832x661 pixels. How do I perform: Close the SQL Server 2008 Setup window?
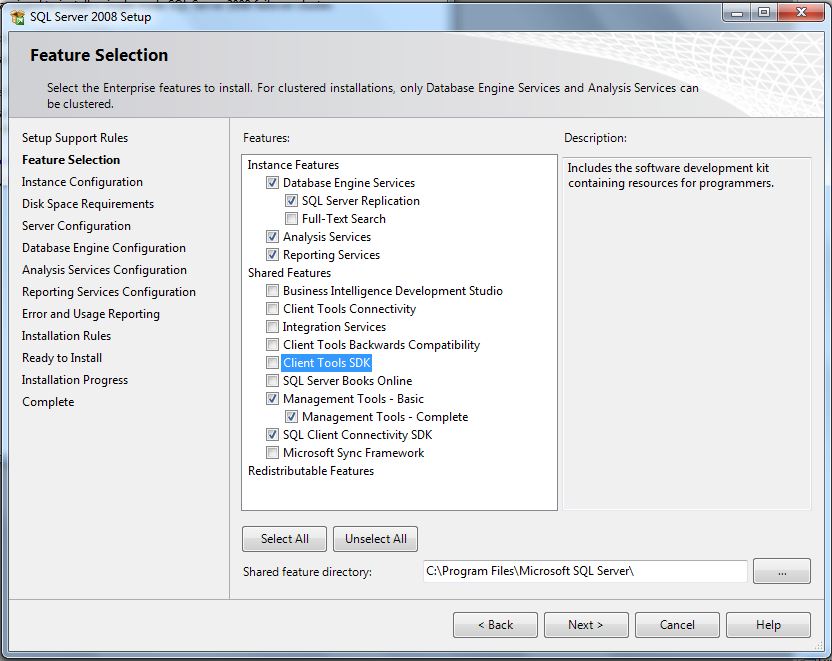[801, 12]
